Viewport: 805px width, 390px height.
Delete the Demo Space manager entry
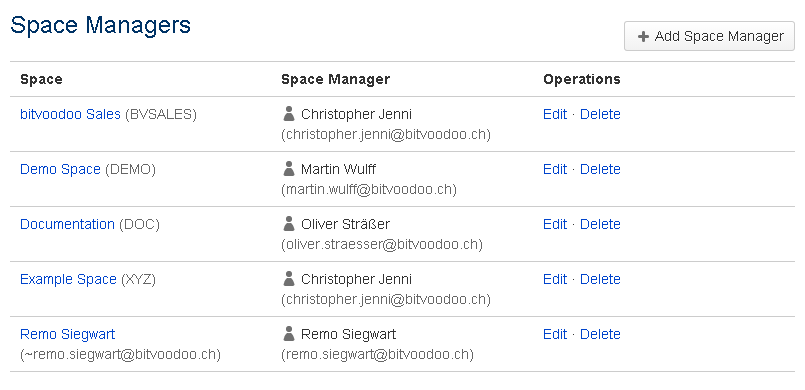click(600, 169)
